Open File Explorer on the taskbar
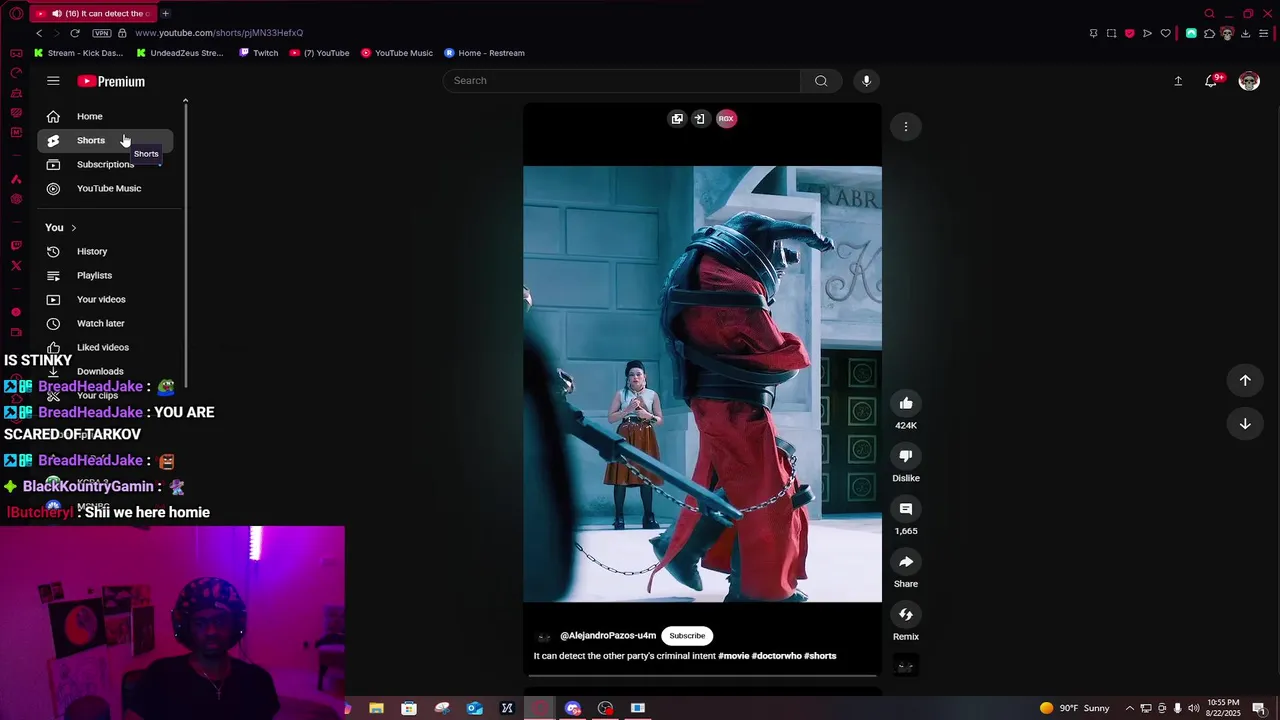This screenshot has width=1280, height=720. coord(376,708)
